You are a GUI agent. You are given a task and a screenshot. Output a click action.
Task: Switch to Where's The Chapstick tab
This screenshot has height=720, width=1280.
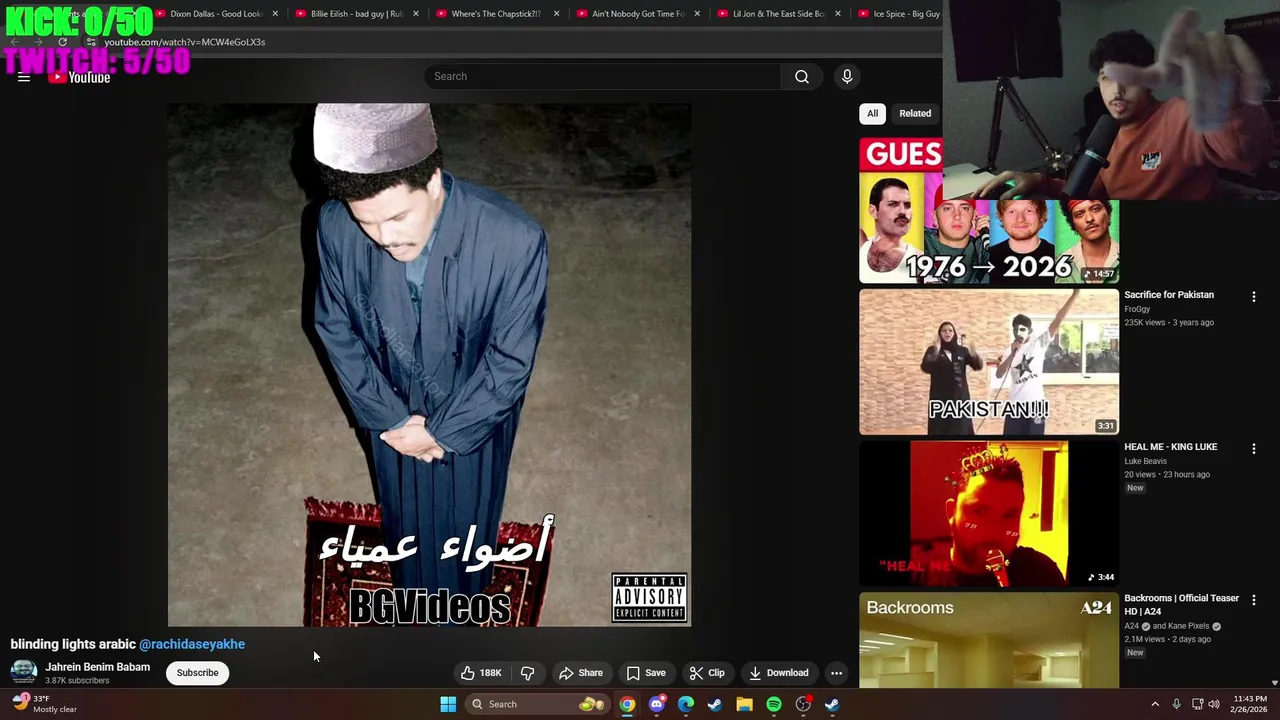coord(495,14)
